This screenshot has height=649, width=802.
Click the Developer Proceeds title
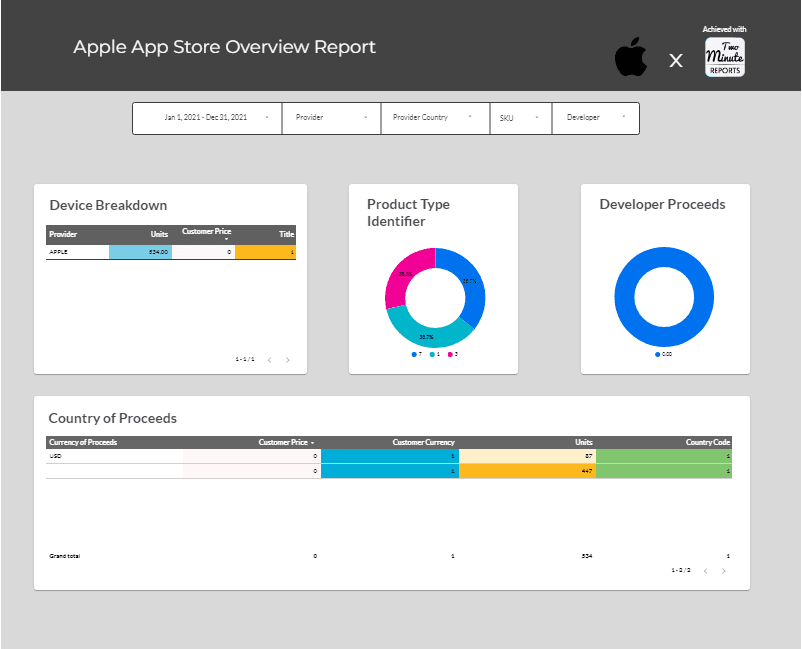pyautogui.click(x=662, y=205)
